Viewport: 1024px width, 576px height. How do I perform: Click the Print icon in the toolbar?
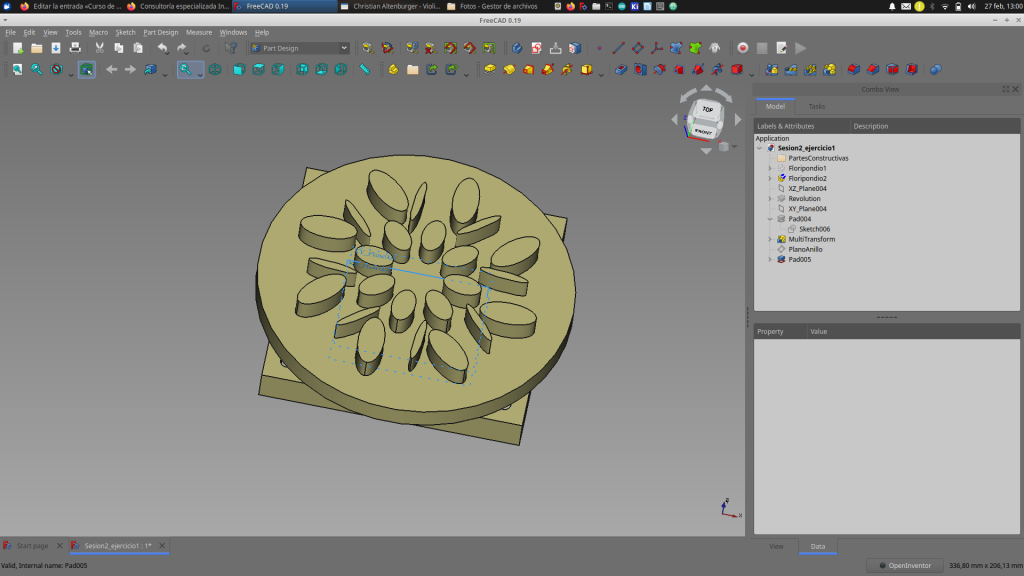point(75,48)
